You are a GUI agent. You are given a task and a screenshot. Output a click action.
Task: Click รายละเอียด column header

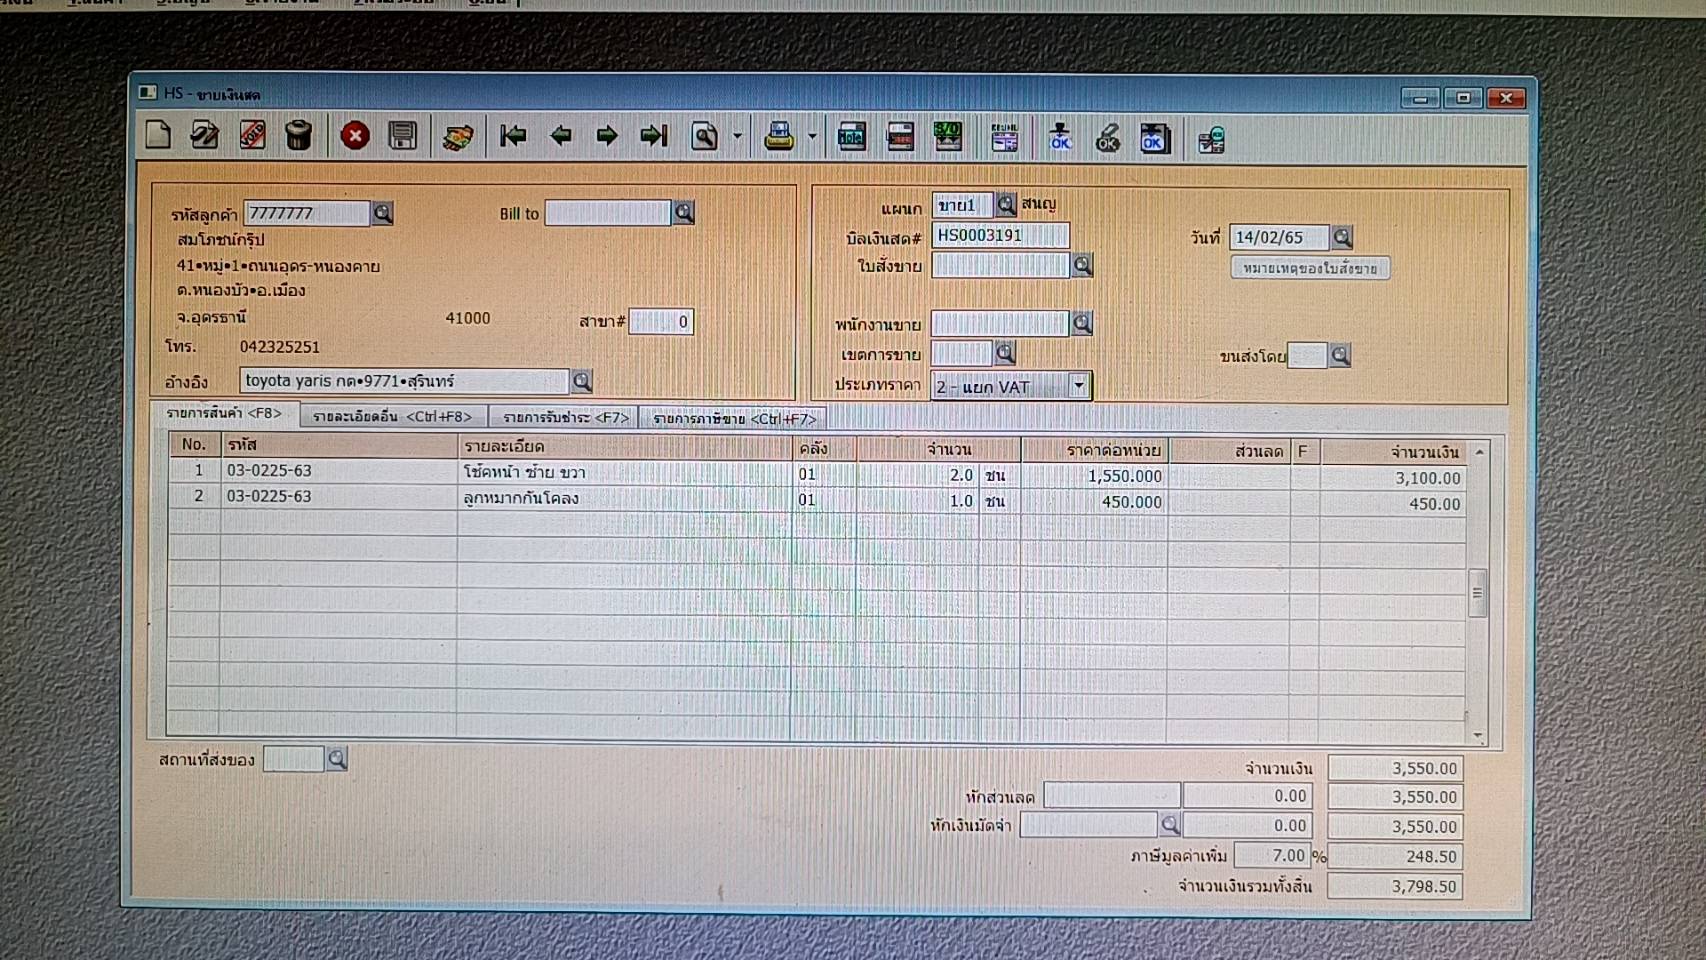point(625,446)
